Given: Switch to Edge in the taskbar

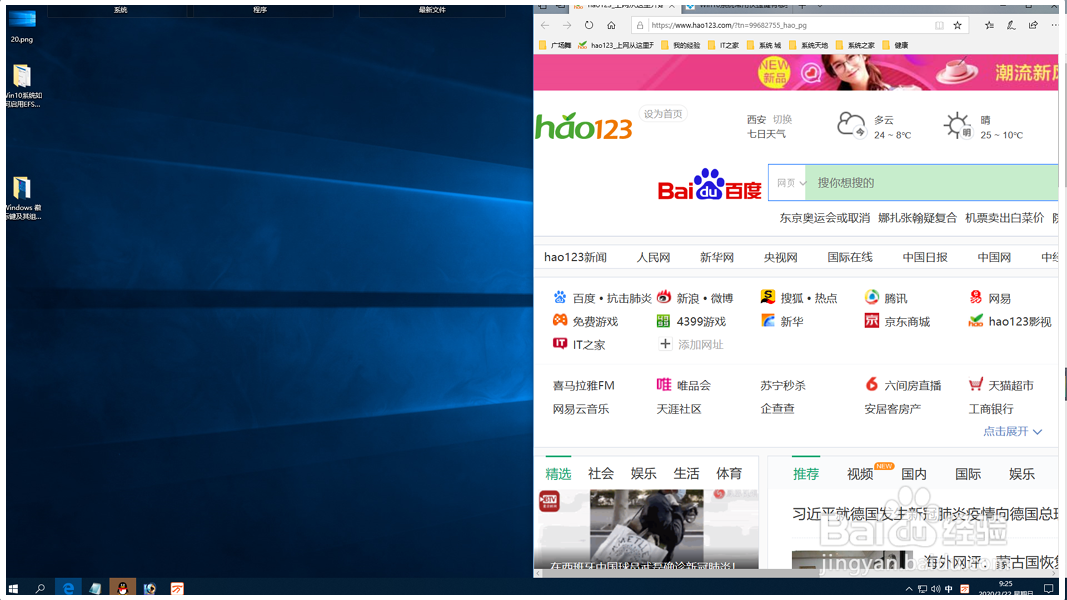Looking at the screenshot, I should 68,588.
